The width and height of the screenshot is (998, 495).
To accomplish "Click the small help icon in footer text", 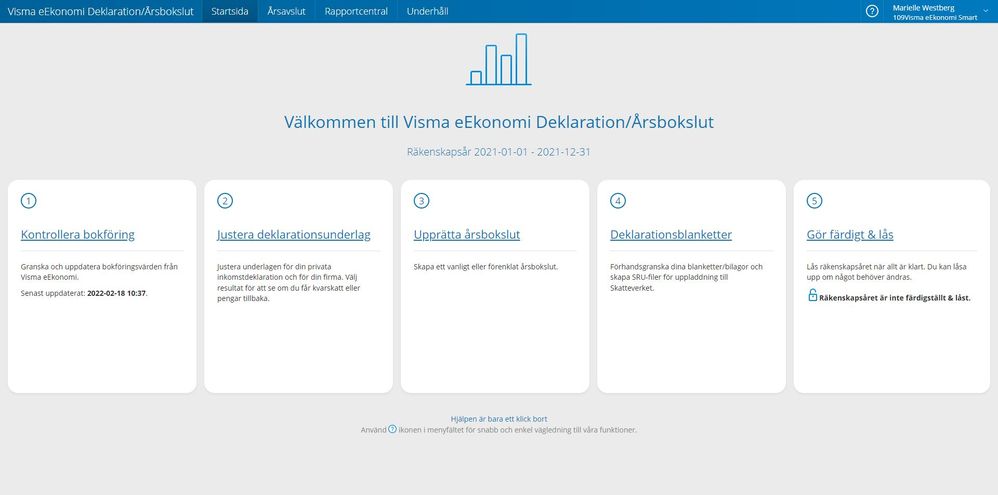I will tap(392, 429).
